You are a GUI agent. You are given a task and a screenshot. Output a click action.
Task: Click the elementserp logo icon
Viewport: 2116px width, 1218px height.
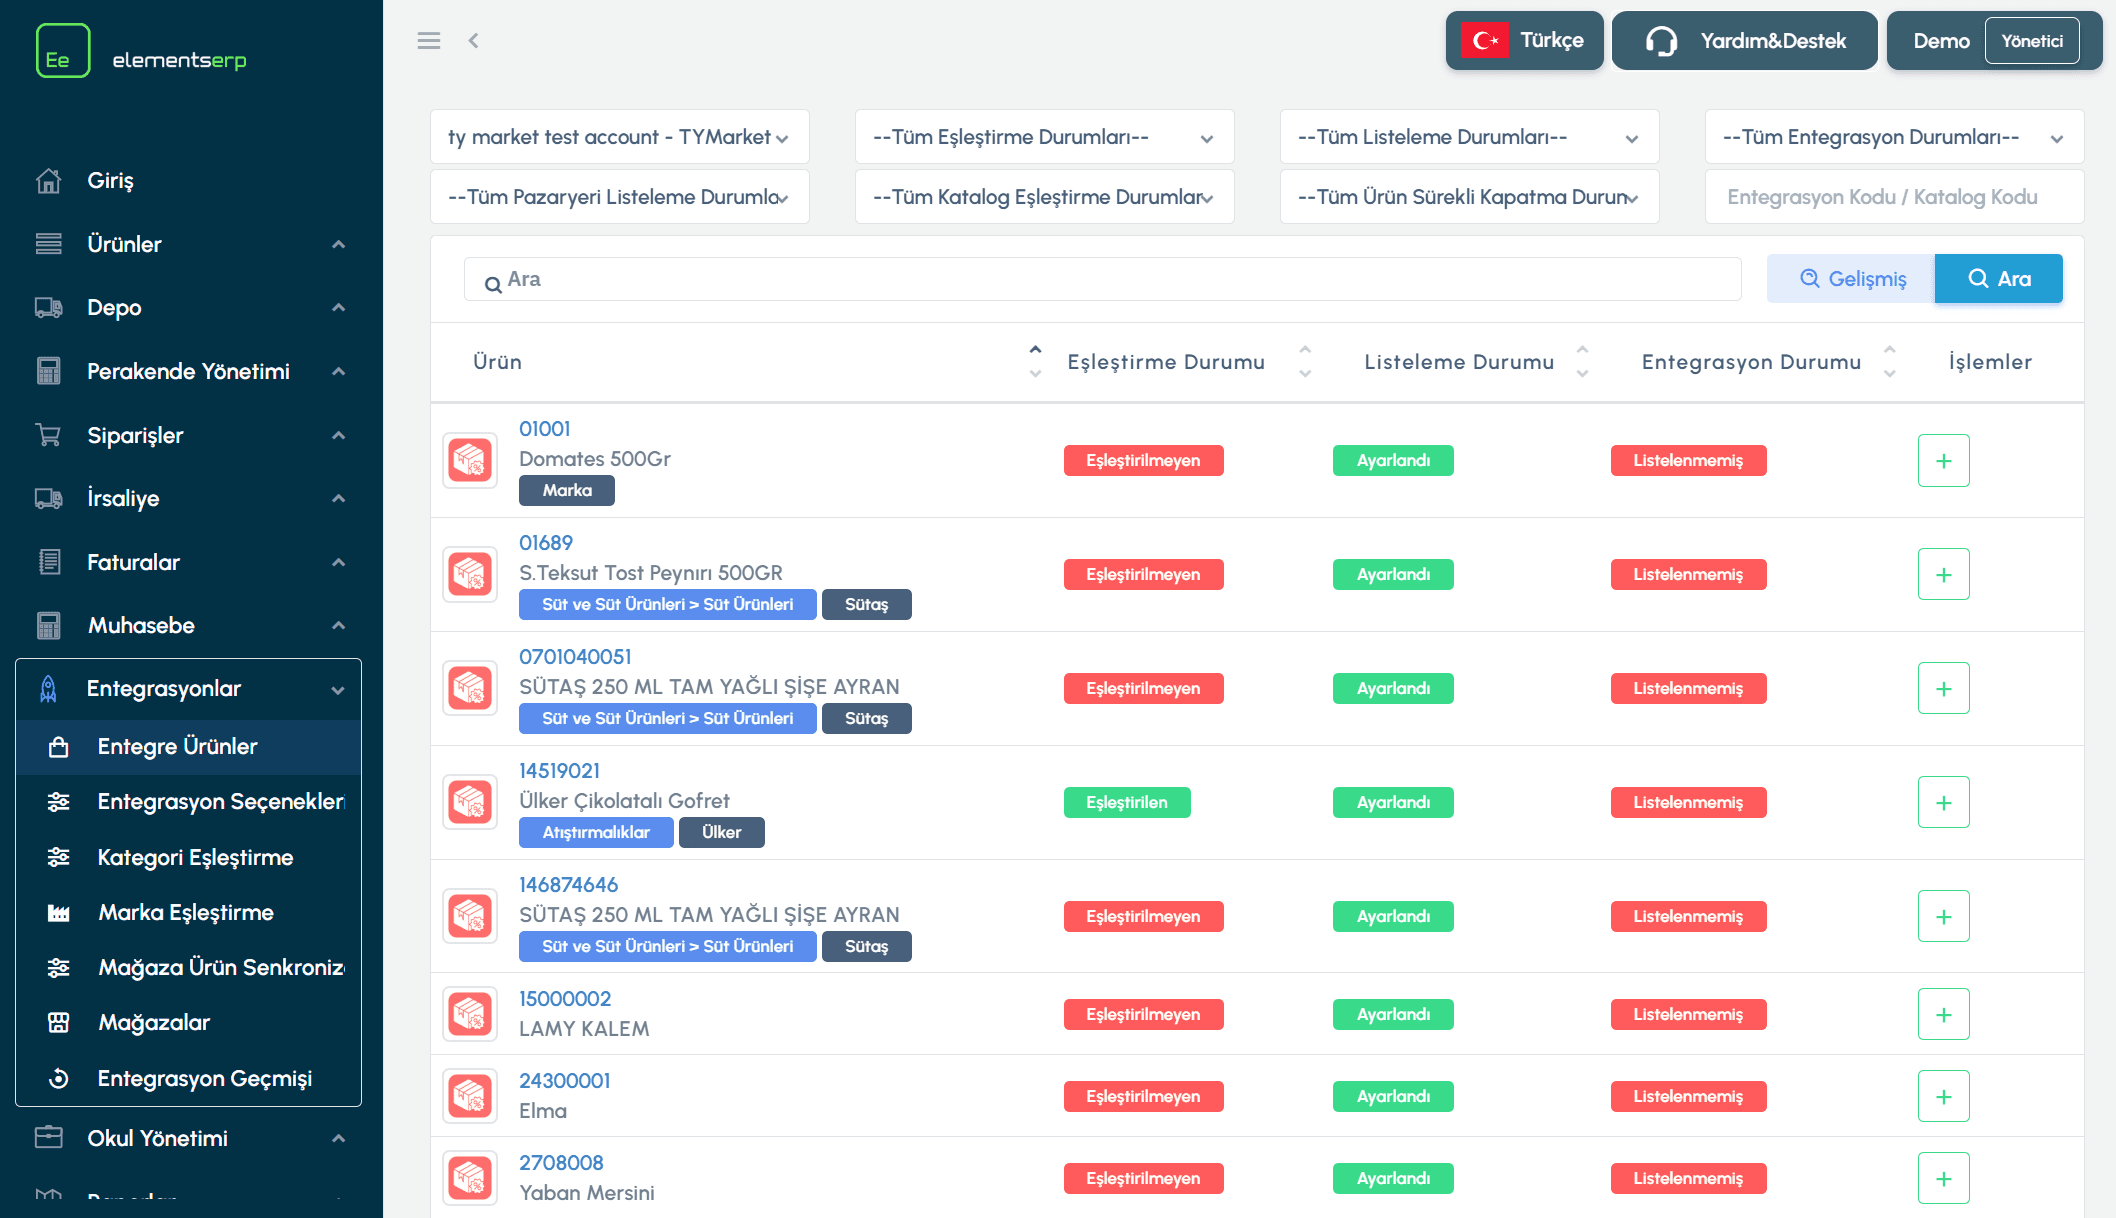63,51
